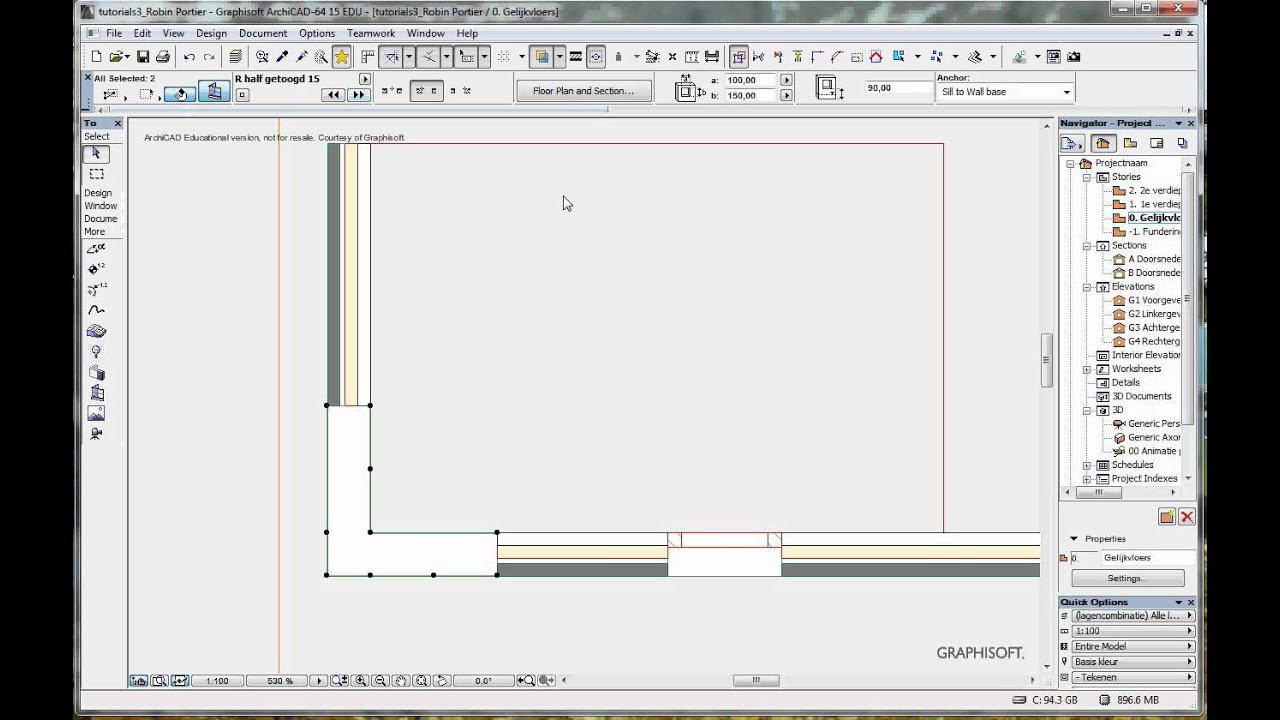Collapse the Properties section triangle
The width and height of the screenshot is (1280, 720).
coord(1074,539)
